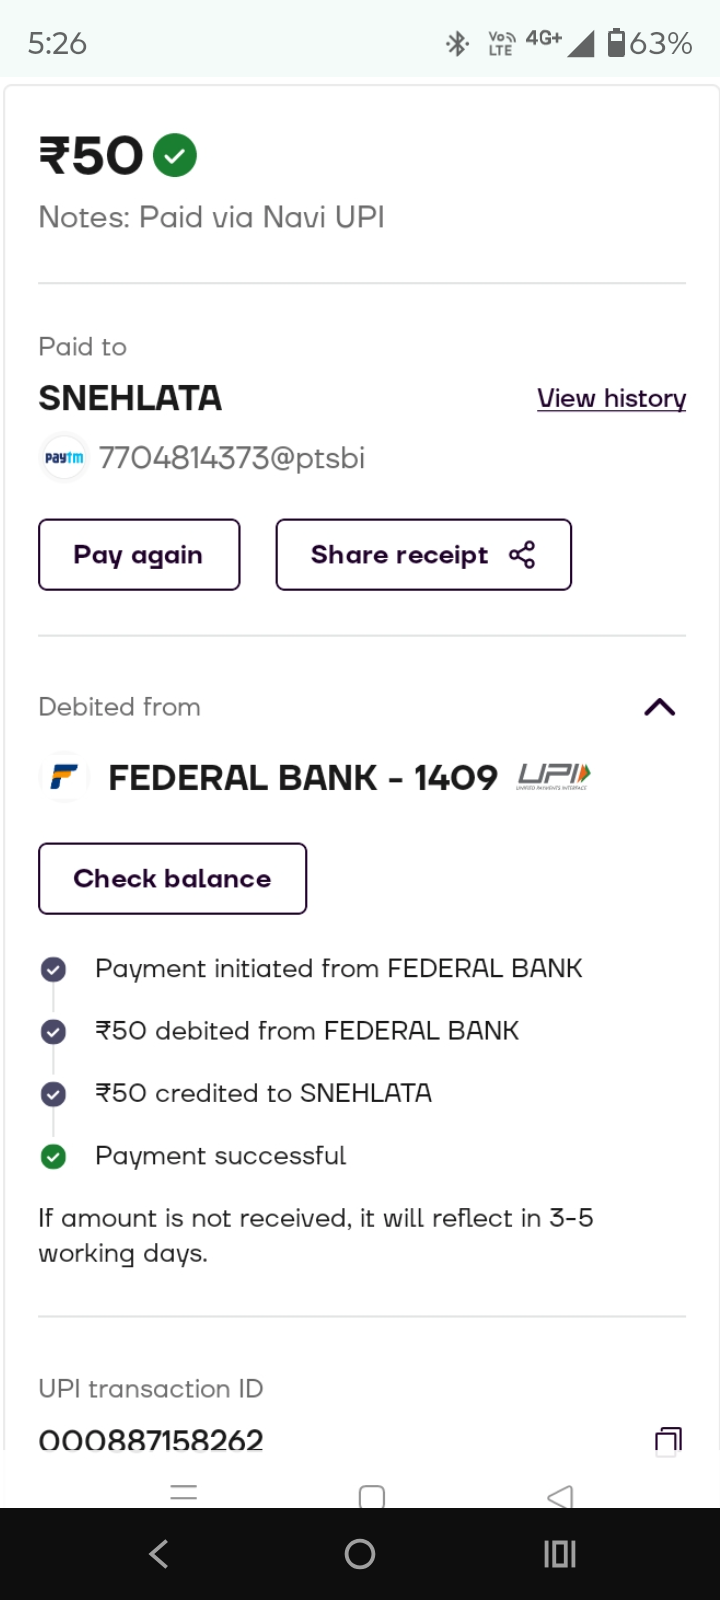Copy the UPI transaction ID

(x=668, y=1440)
